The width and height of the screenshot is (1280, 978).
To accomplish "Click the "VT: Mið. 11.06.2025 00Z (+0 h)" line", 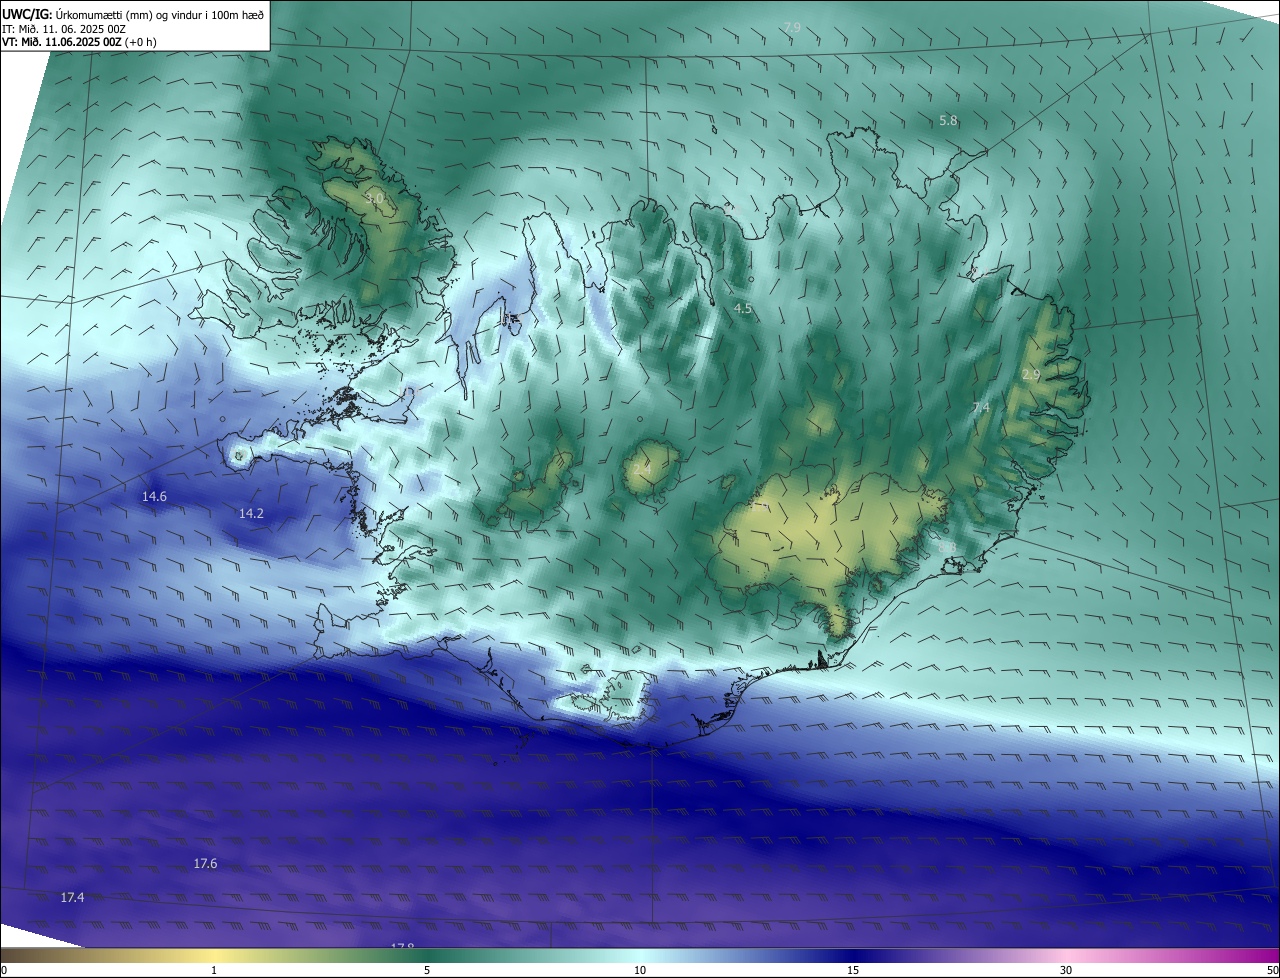I will [79, 42].
